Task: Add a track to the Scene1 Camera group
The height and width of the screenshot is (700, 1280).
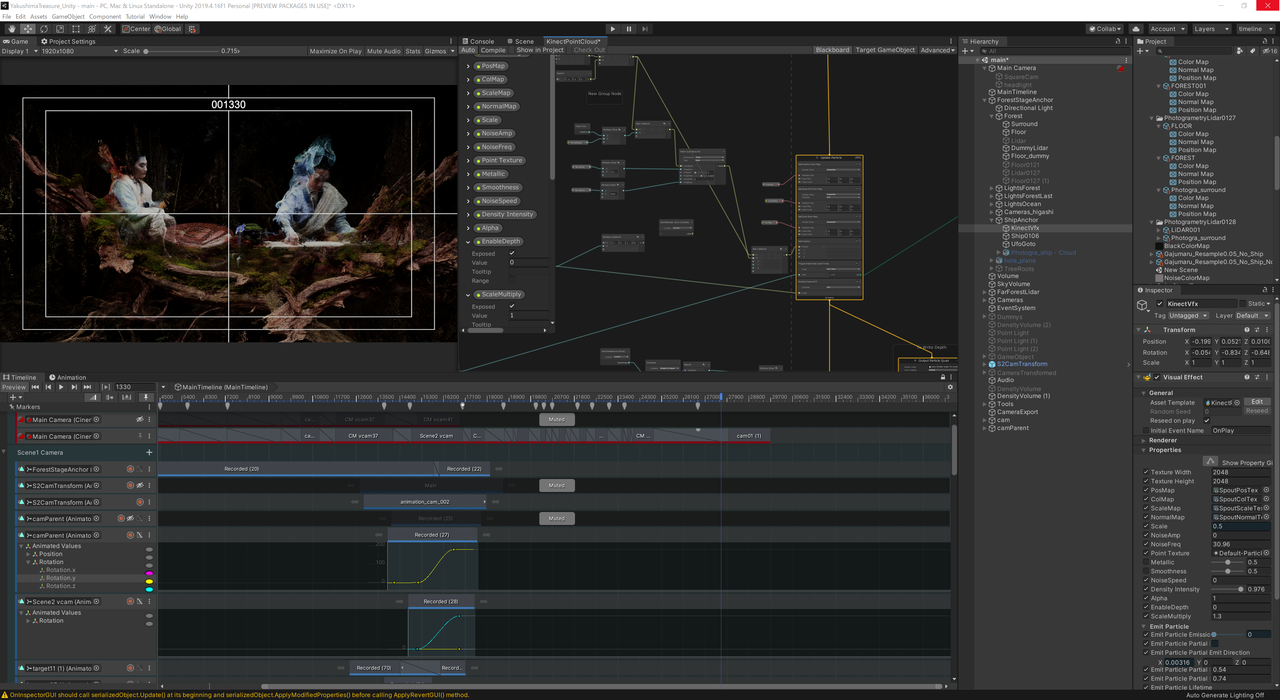Action: [150, 452]
